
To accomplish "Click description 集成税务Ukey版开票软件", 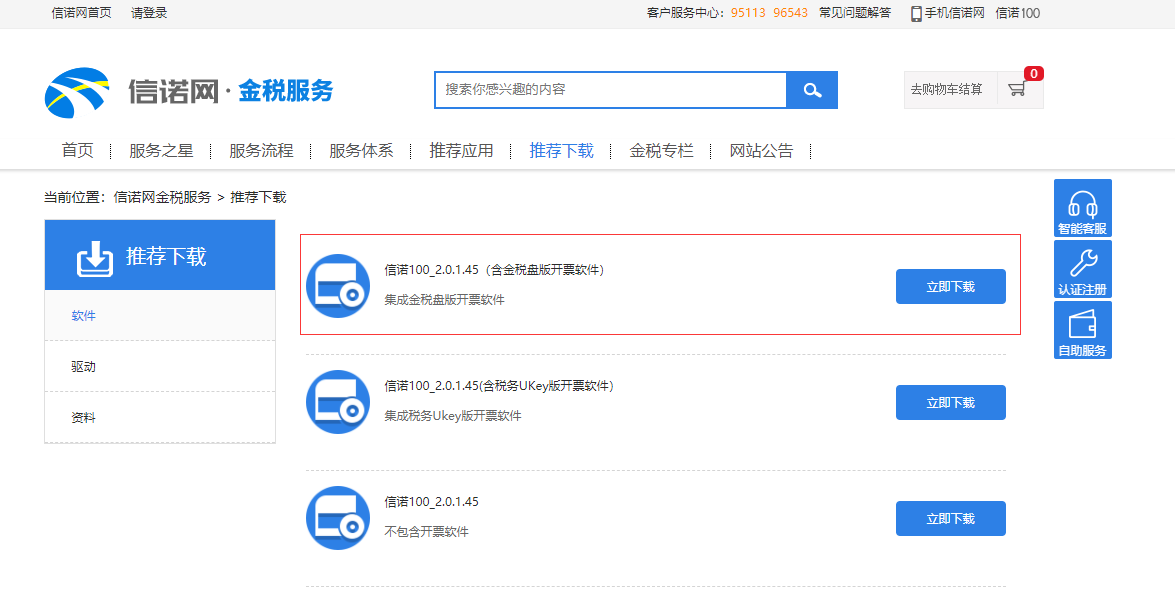I will click(x=453, y=415).
